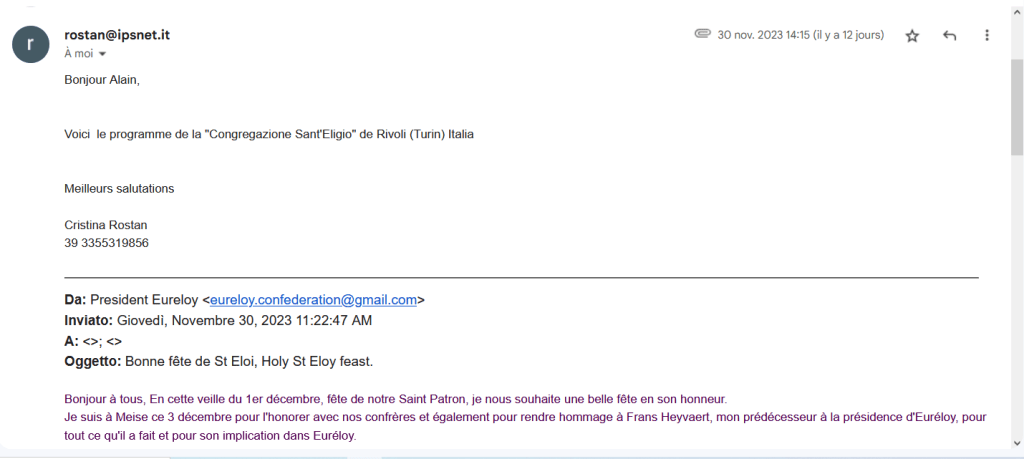Click the vertical scrollbar thumb
The height and width of the screenshot is (459, 1024).
1017,105
